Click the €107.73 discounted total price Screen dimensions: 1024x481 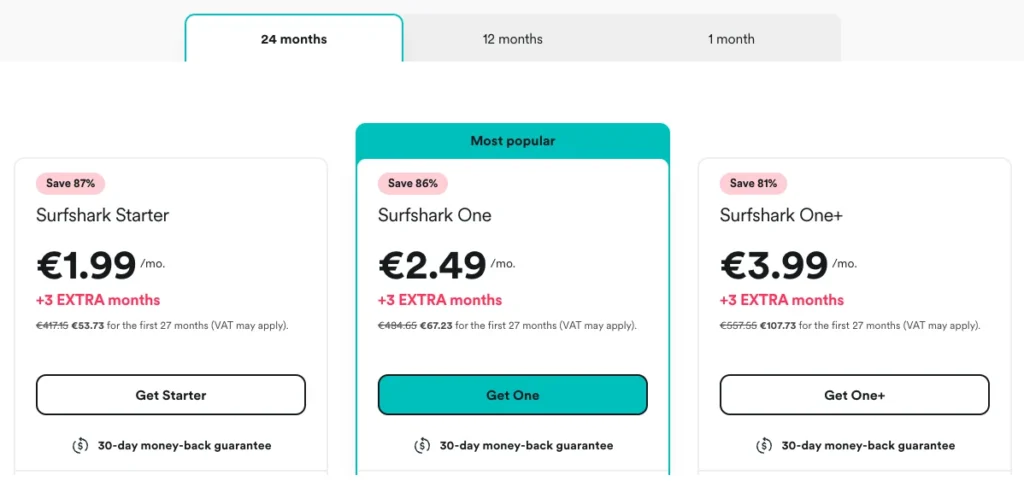coord(778,325)
